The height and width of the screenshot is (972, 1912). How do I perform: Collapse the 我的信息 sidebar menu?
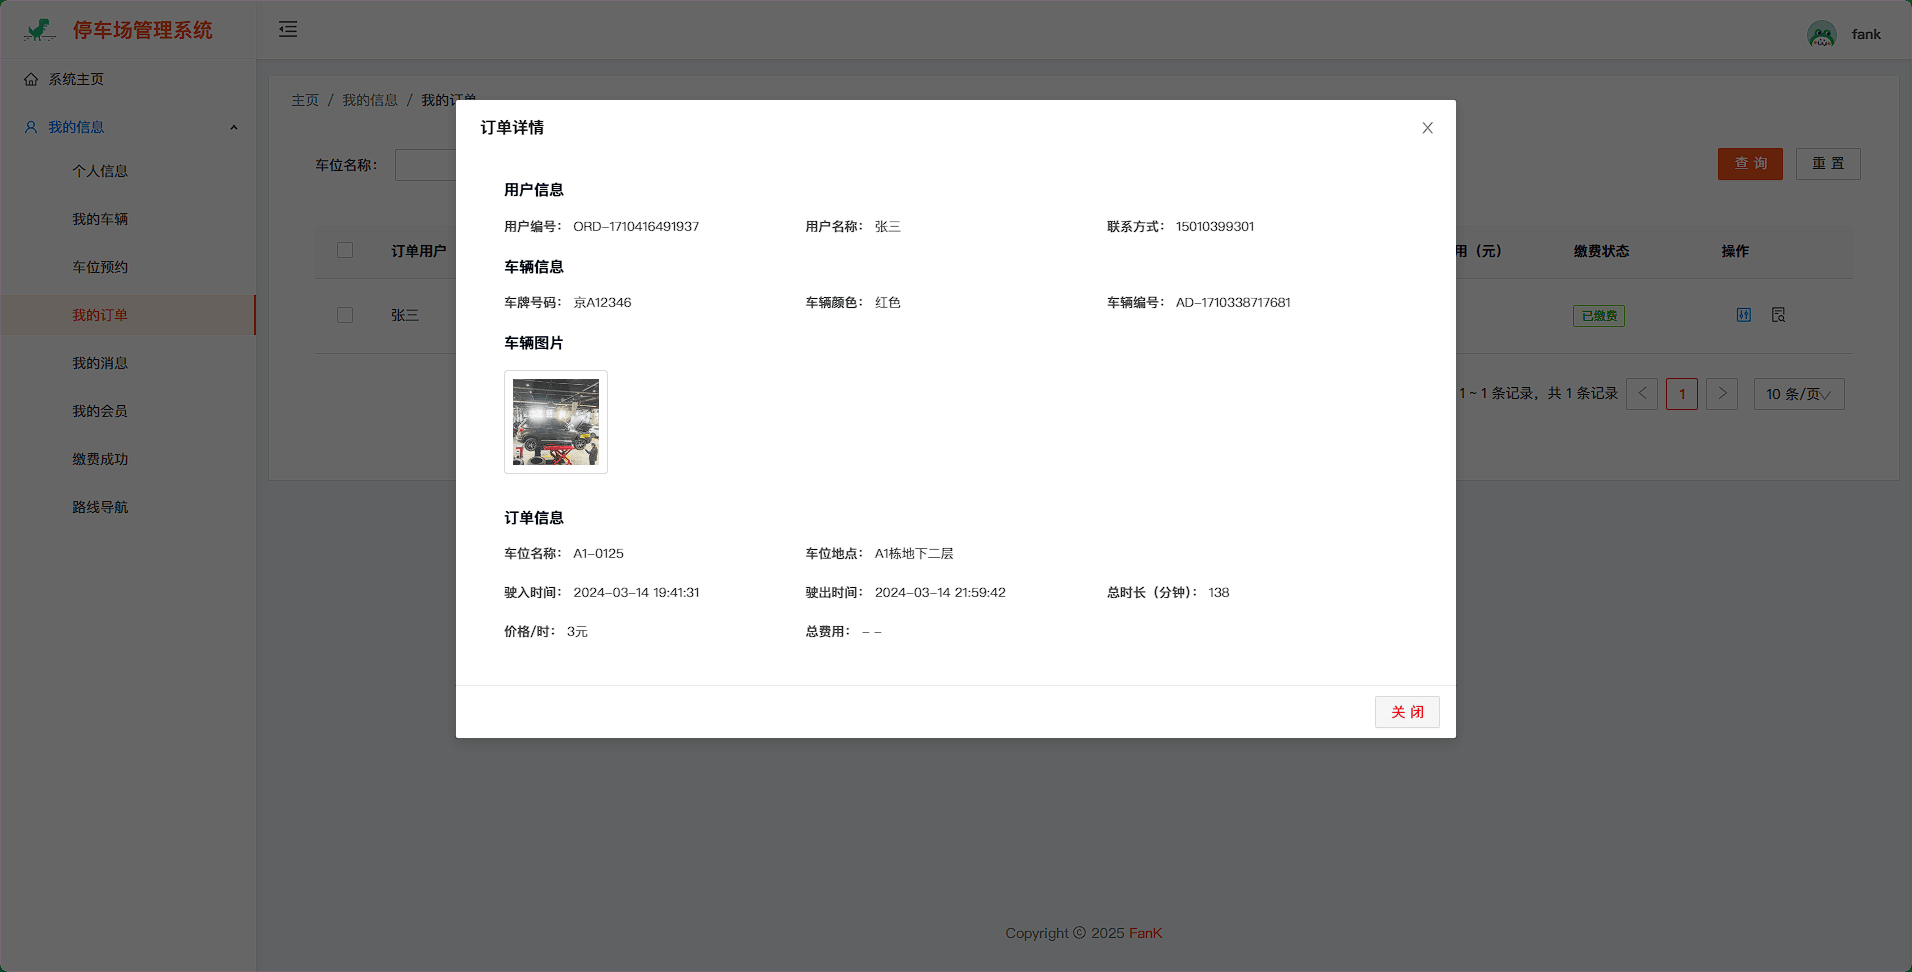233,127
